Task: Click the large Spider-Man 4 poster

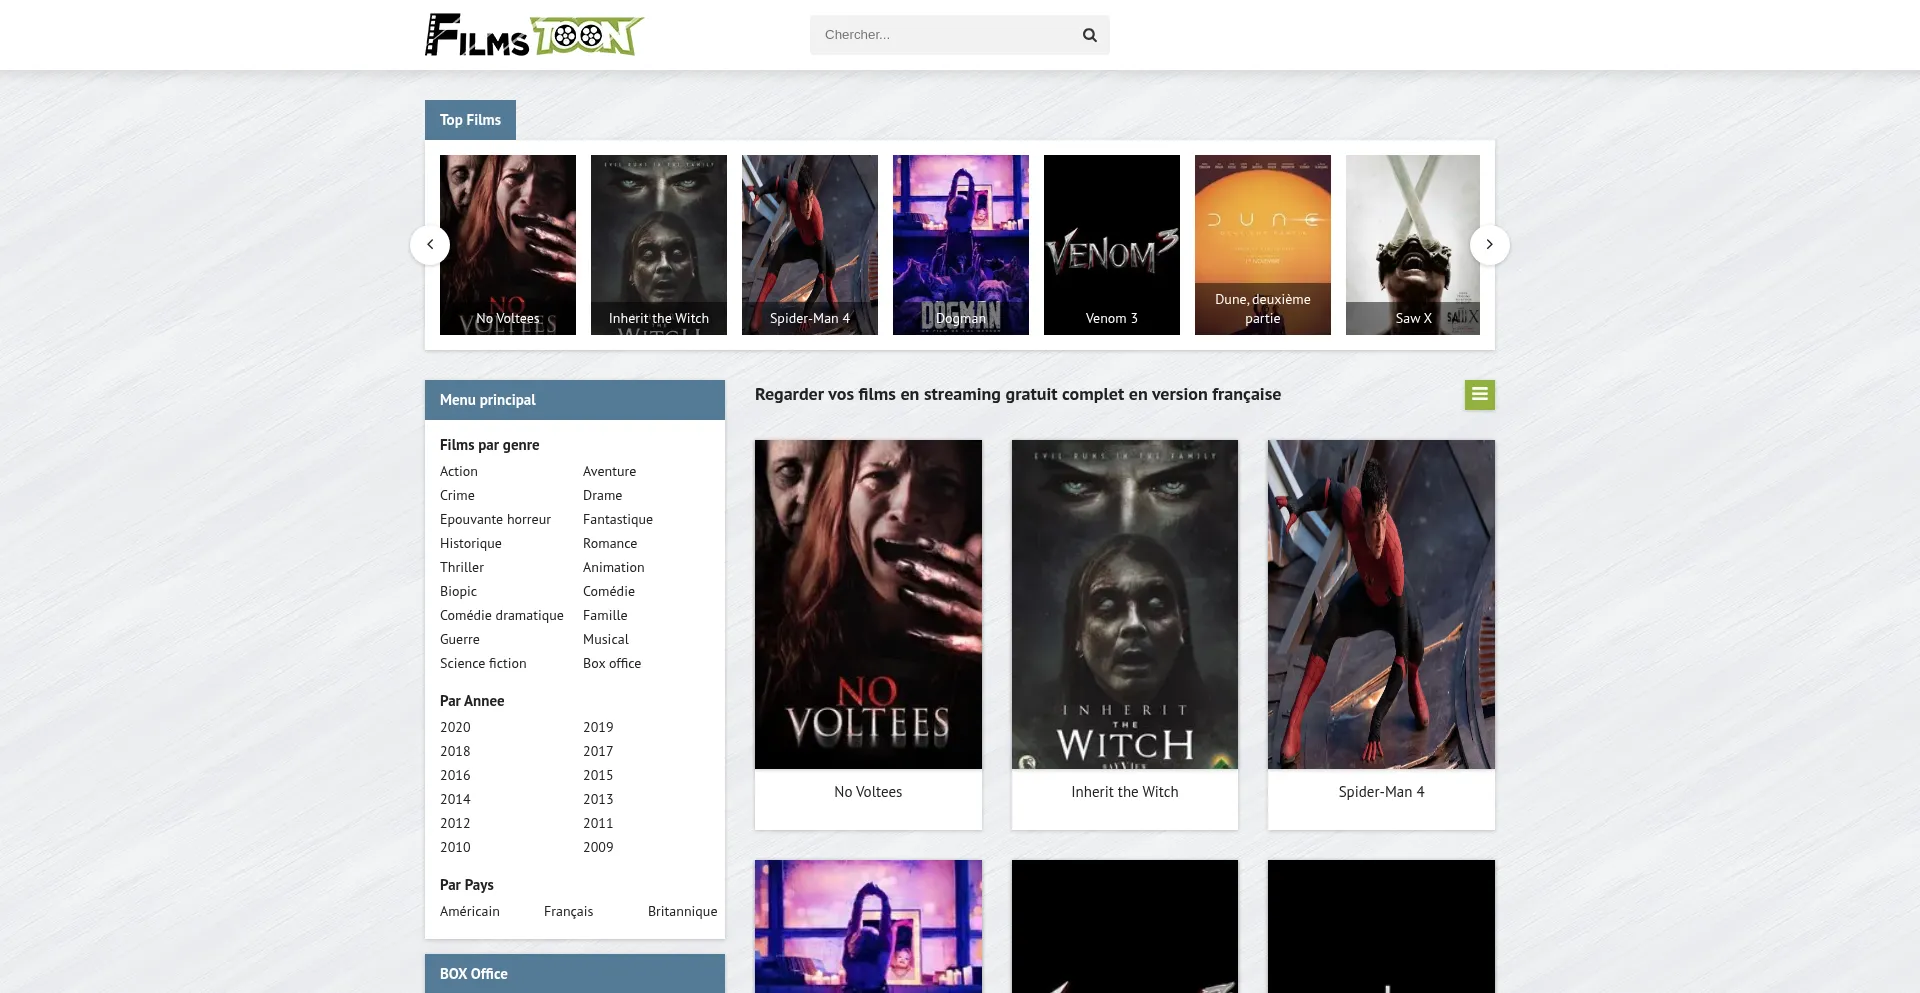Action: tap(1381, 604)
